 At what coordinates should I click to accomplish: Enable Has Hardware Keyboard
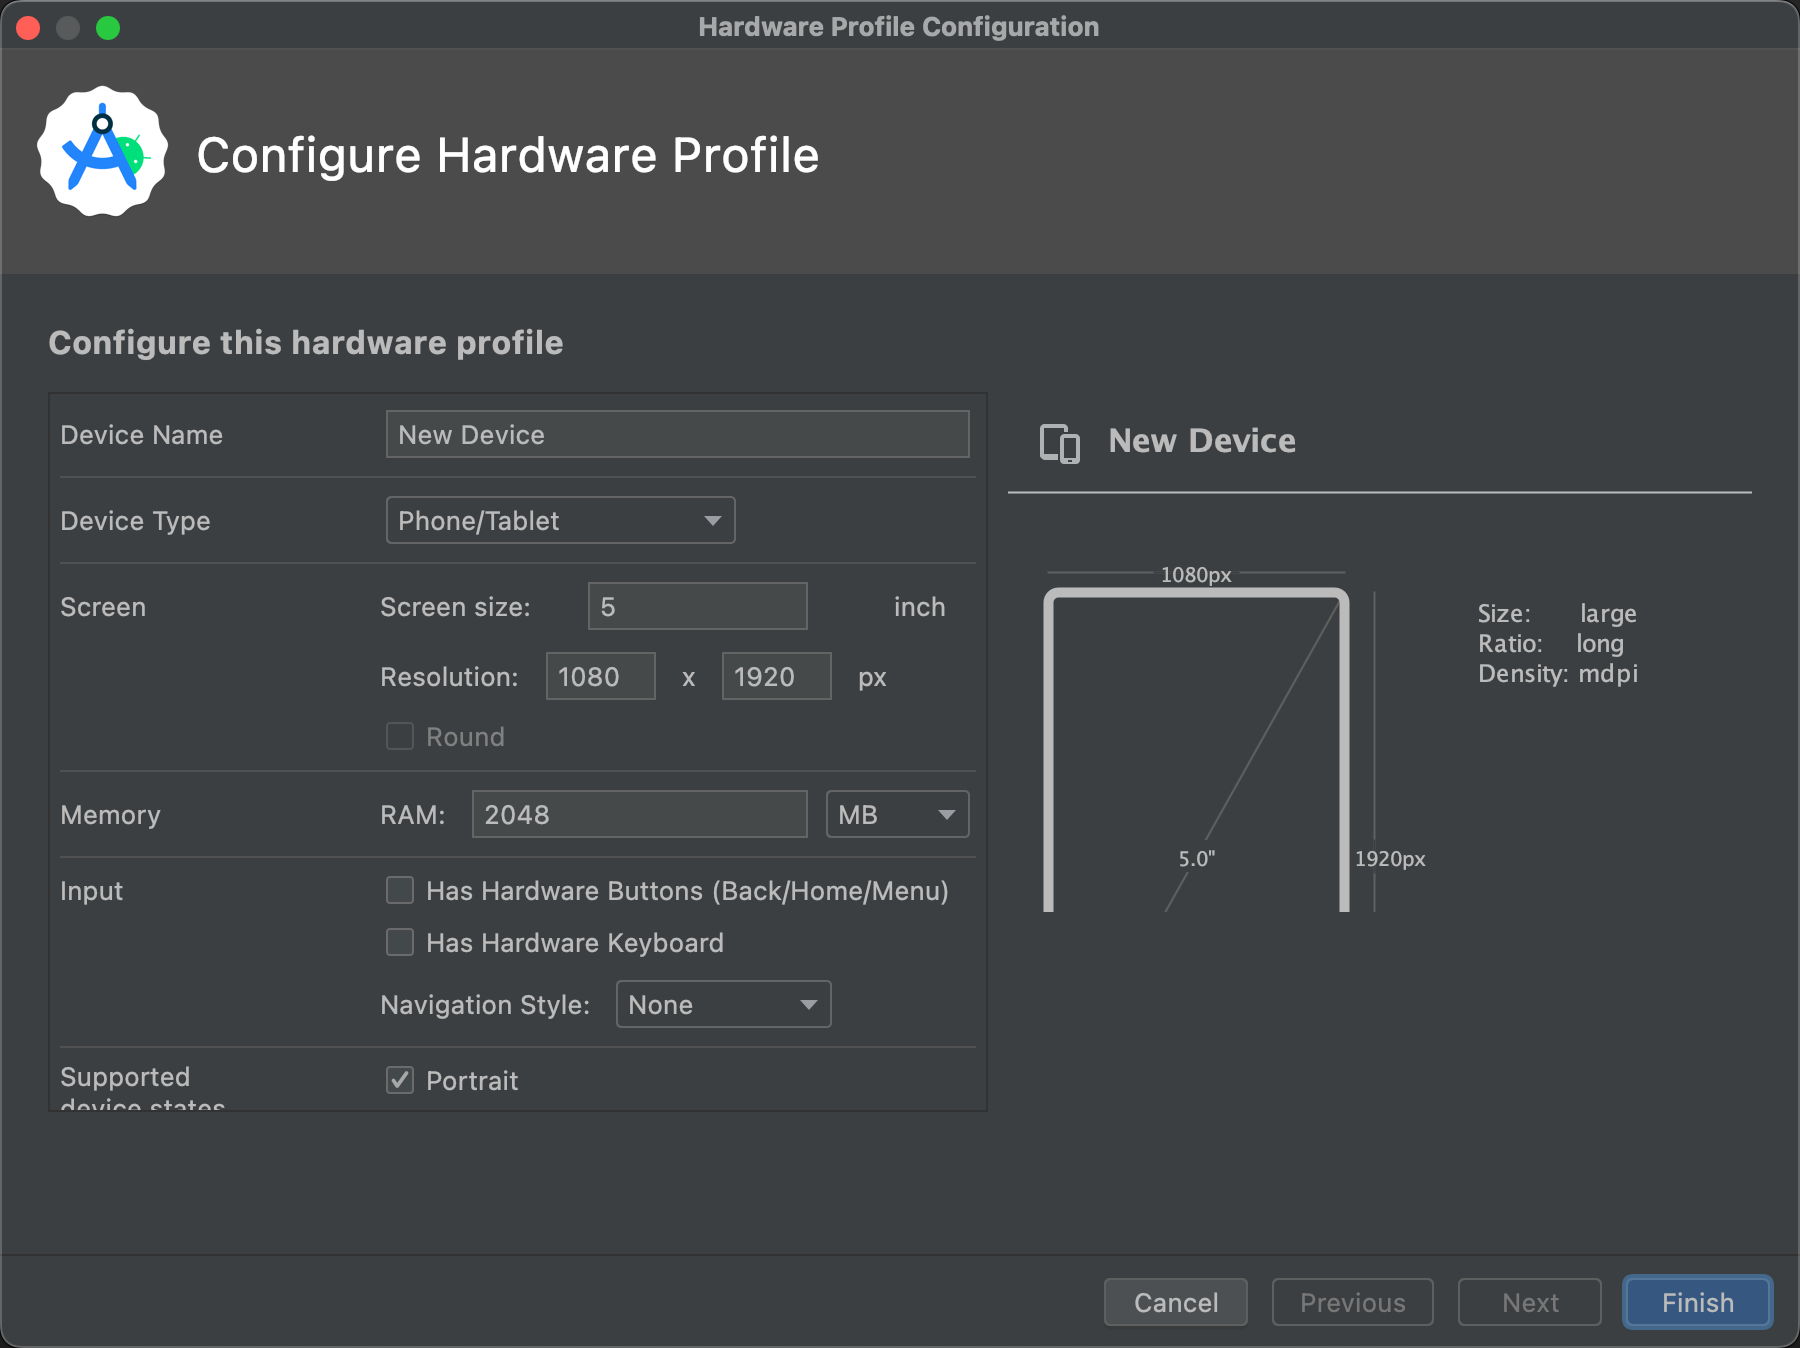tap(399, 942)
